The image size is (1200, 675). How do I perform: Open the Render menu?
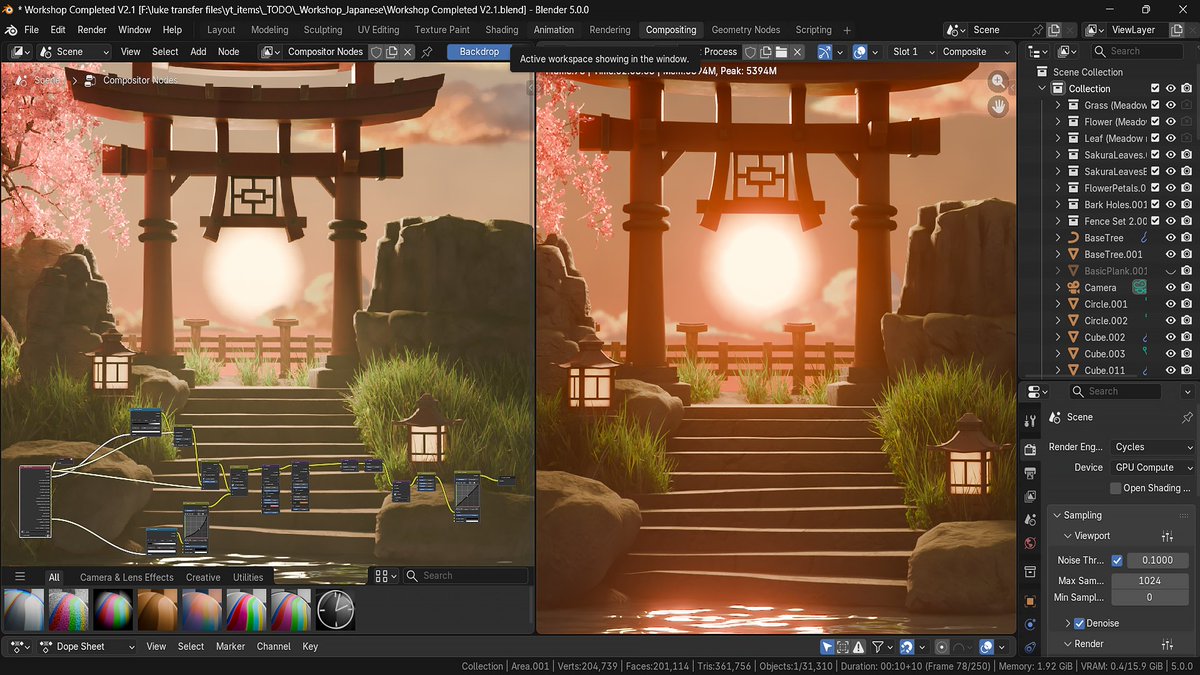pos(92,30)
